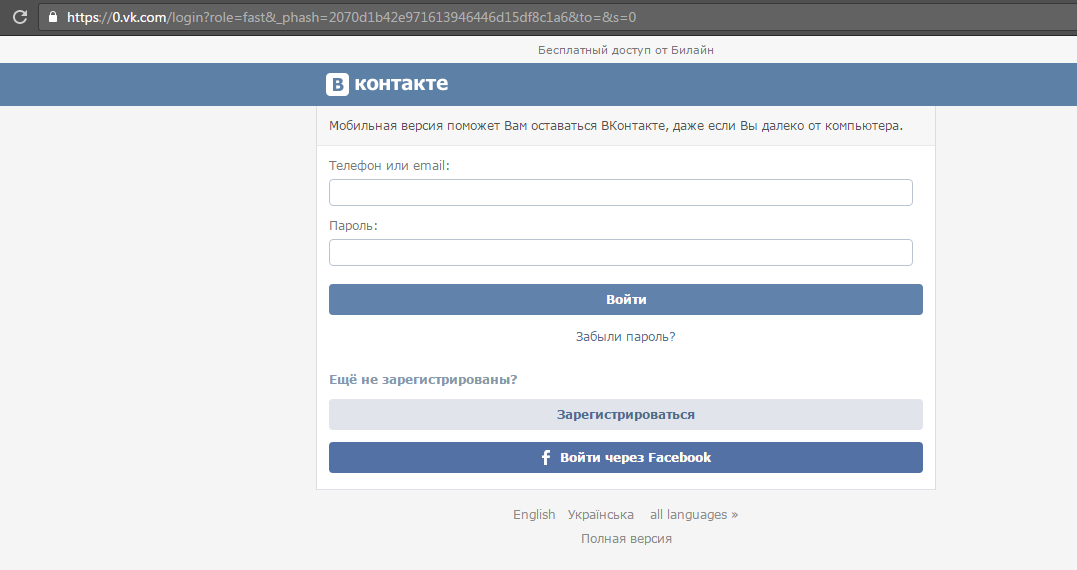Click the "Телефон или email:" field label

[x=389, y=166]
